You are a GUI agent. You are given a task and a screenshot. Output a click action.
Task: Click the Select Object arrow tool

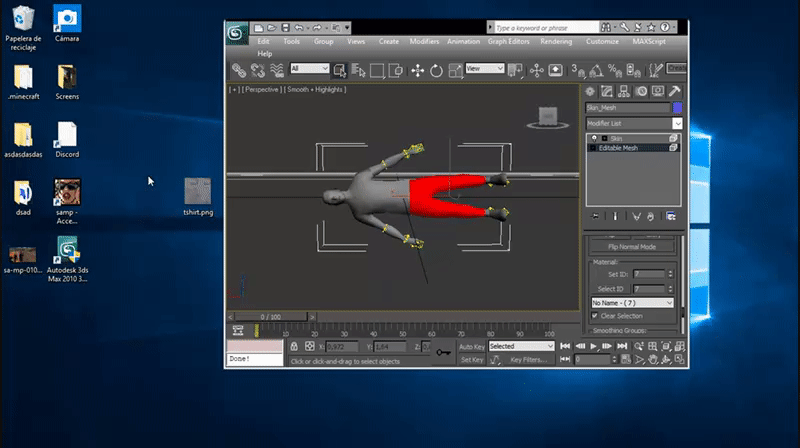339,70
